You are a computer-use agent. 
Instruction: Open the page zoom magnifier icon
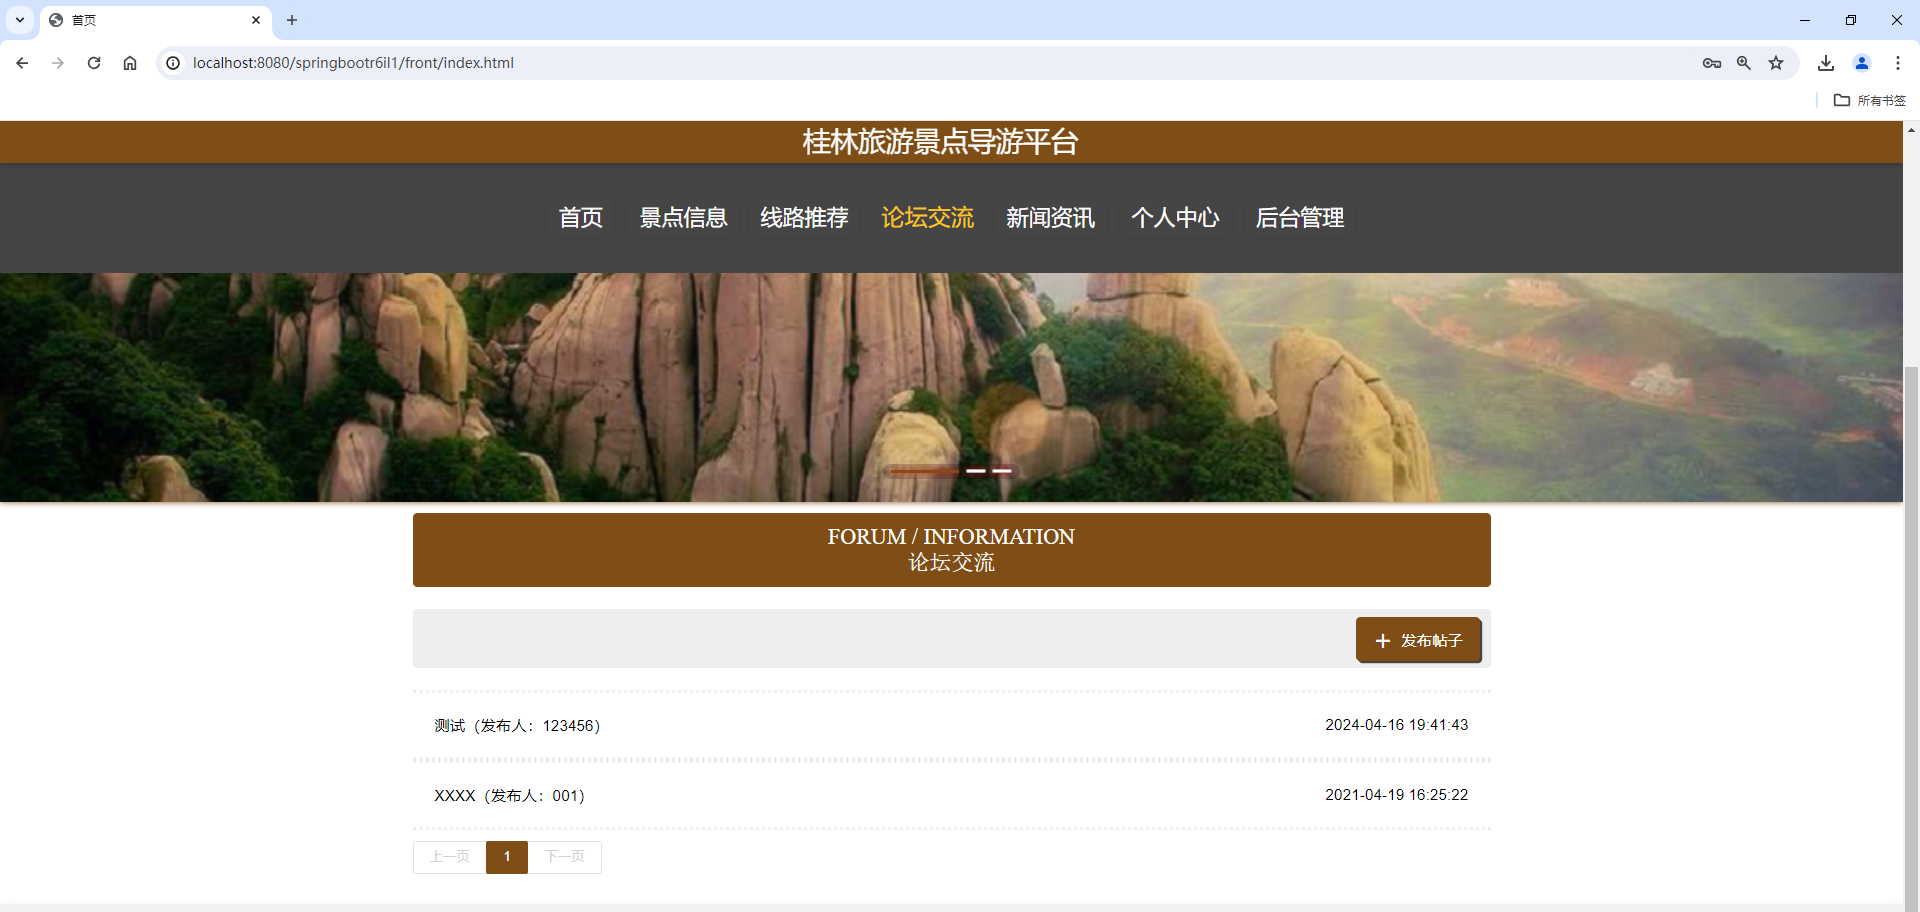pyautogui.click(x=1744, y=62)
